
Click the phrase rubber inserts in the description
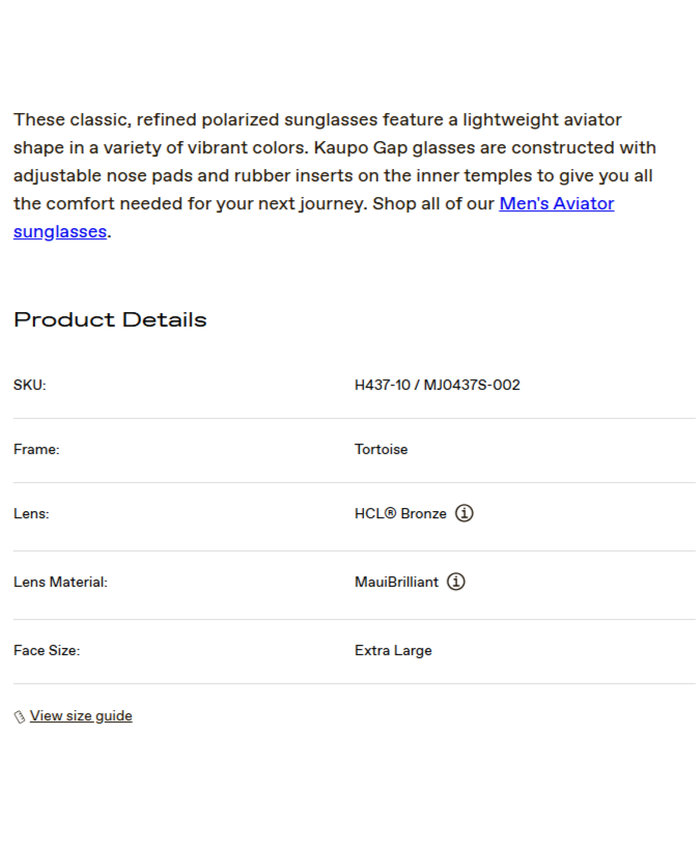[296, 176]
